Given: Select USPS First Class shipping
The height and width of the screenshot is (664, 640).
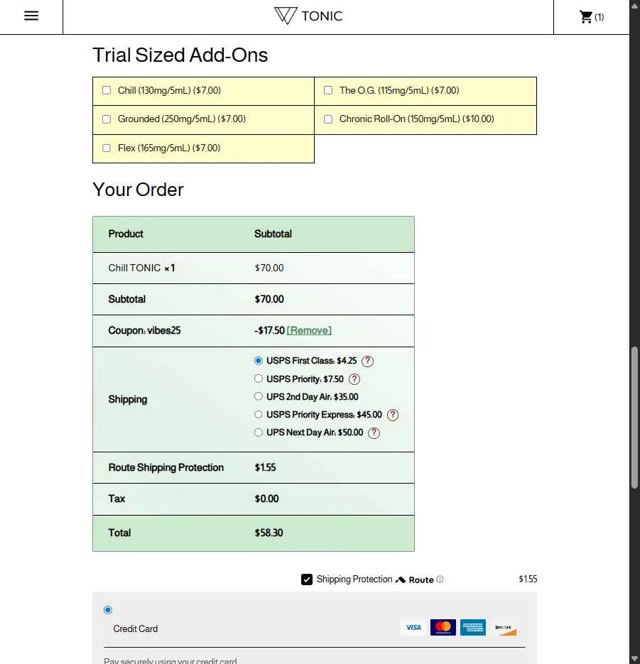Looking at the screenshot, I should [258, 361].
